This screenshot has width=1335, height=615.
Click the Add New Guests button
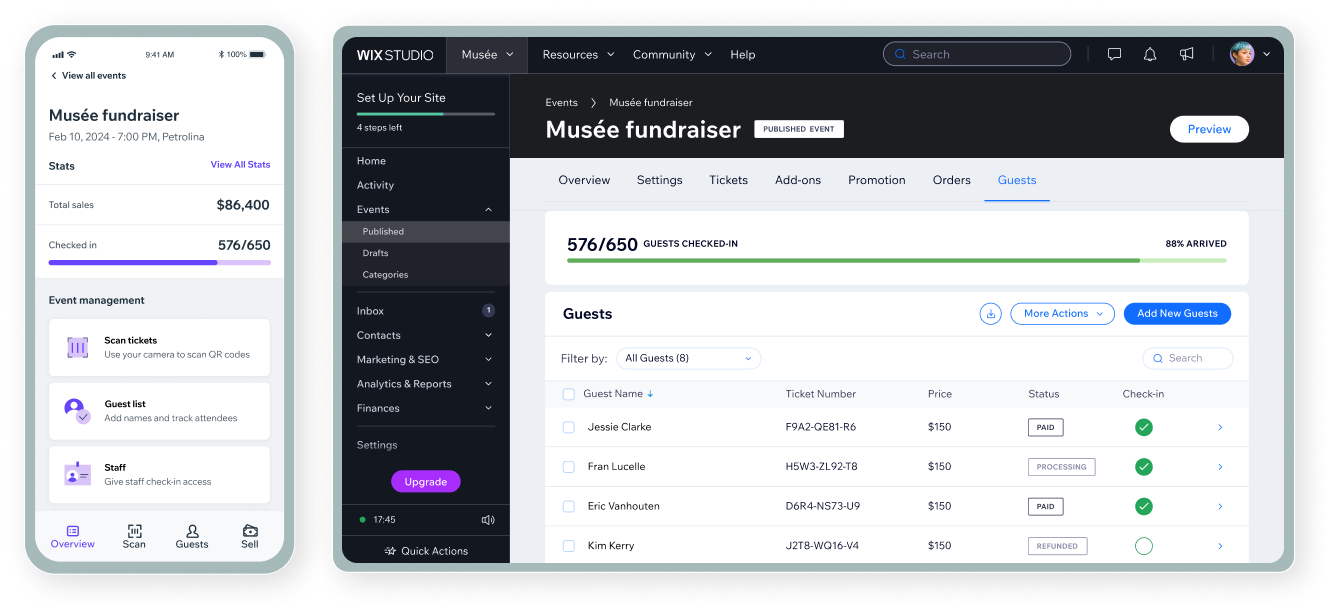click(x=1177, y=314)
